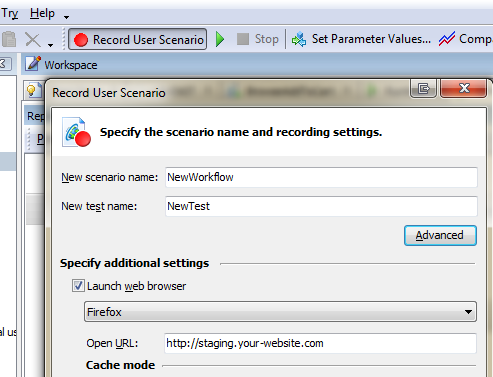493x377 pixels.
Task: Expand the menu bar overflow arrow
Action: (66, 17)
